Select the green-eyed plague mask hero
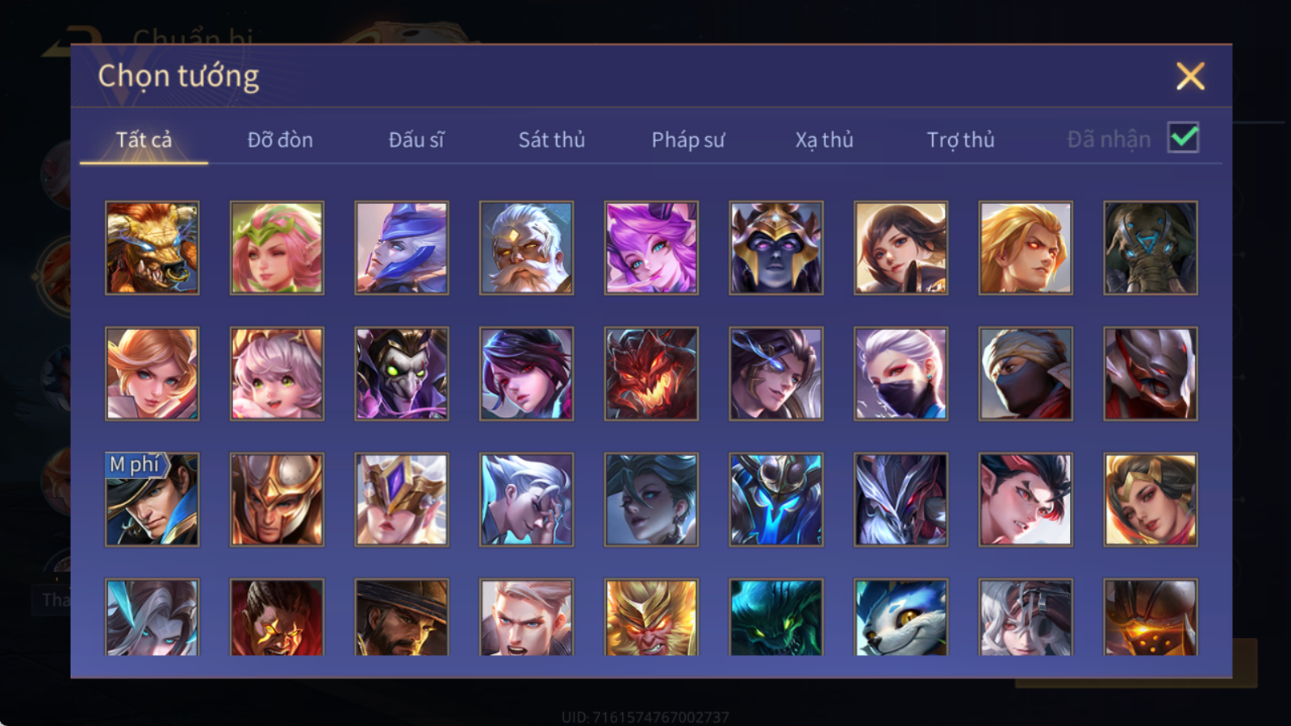 (402, 374)
